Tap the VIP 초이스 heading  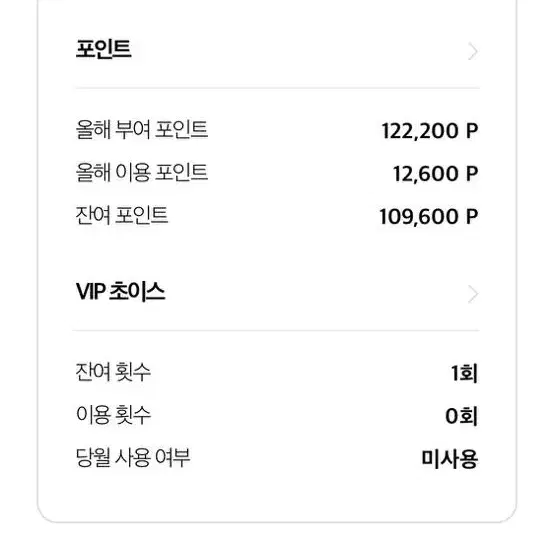tap(120, 292)
